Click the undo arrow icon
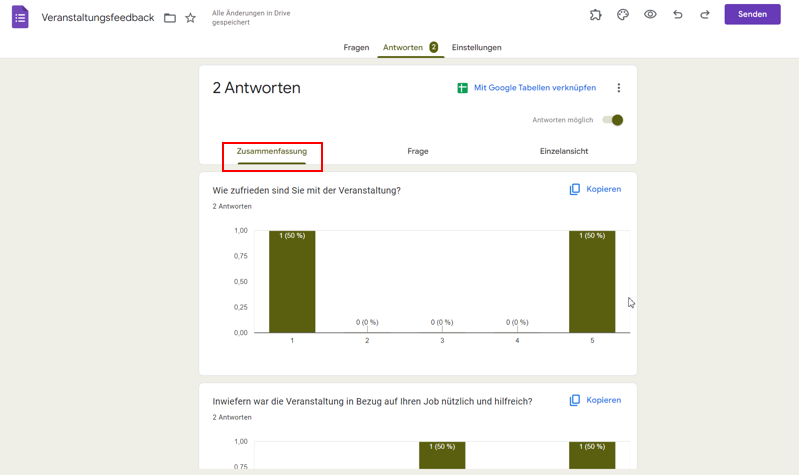 pyautogui.click(x=678, y=15)
